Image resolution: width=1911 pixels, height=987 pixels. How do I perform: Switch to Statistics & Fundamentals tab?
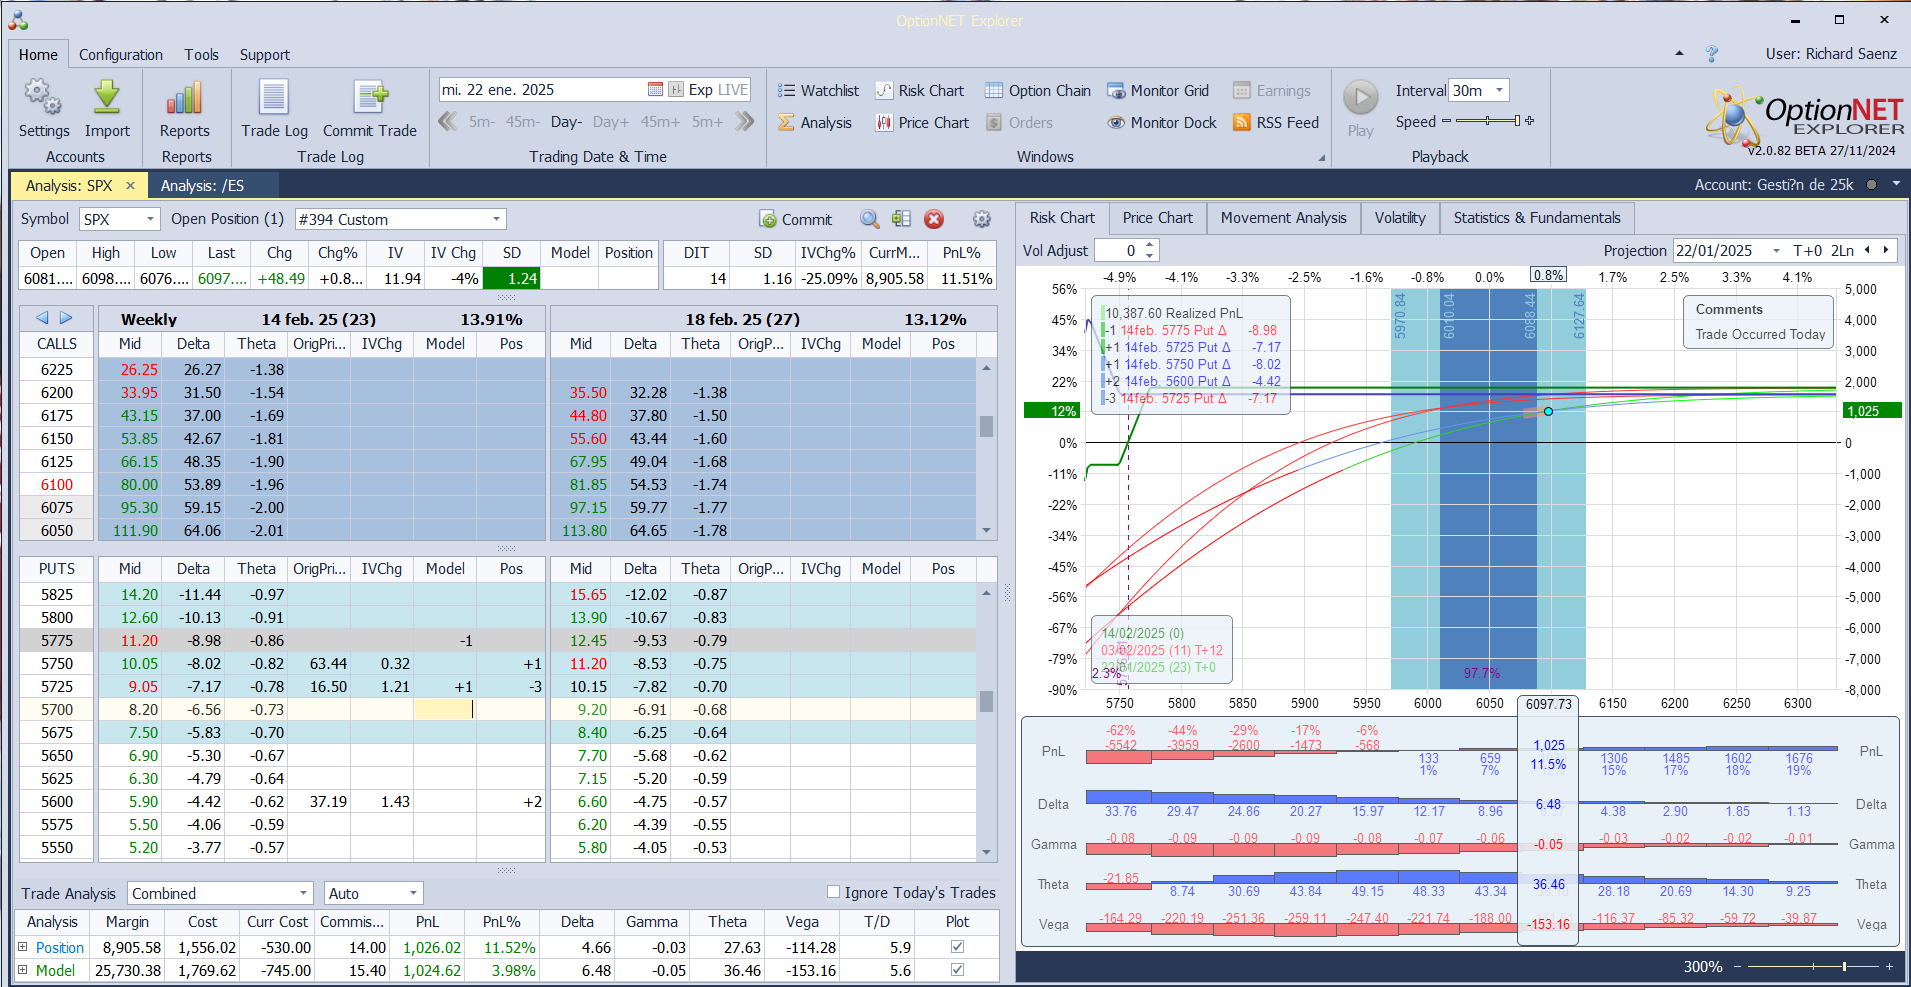[1537, 218]
